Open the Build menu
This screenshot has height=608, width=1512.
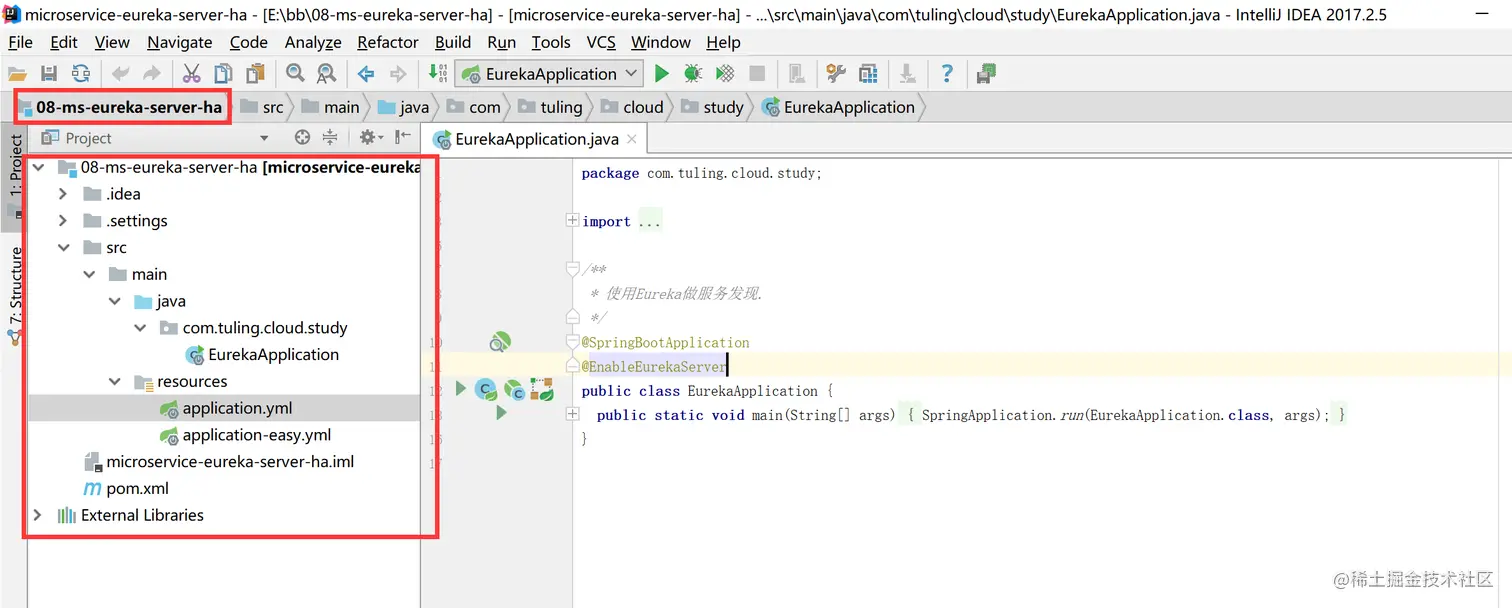(x=453, y=42)
